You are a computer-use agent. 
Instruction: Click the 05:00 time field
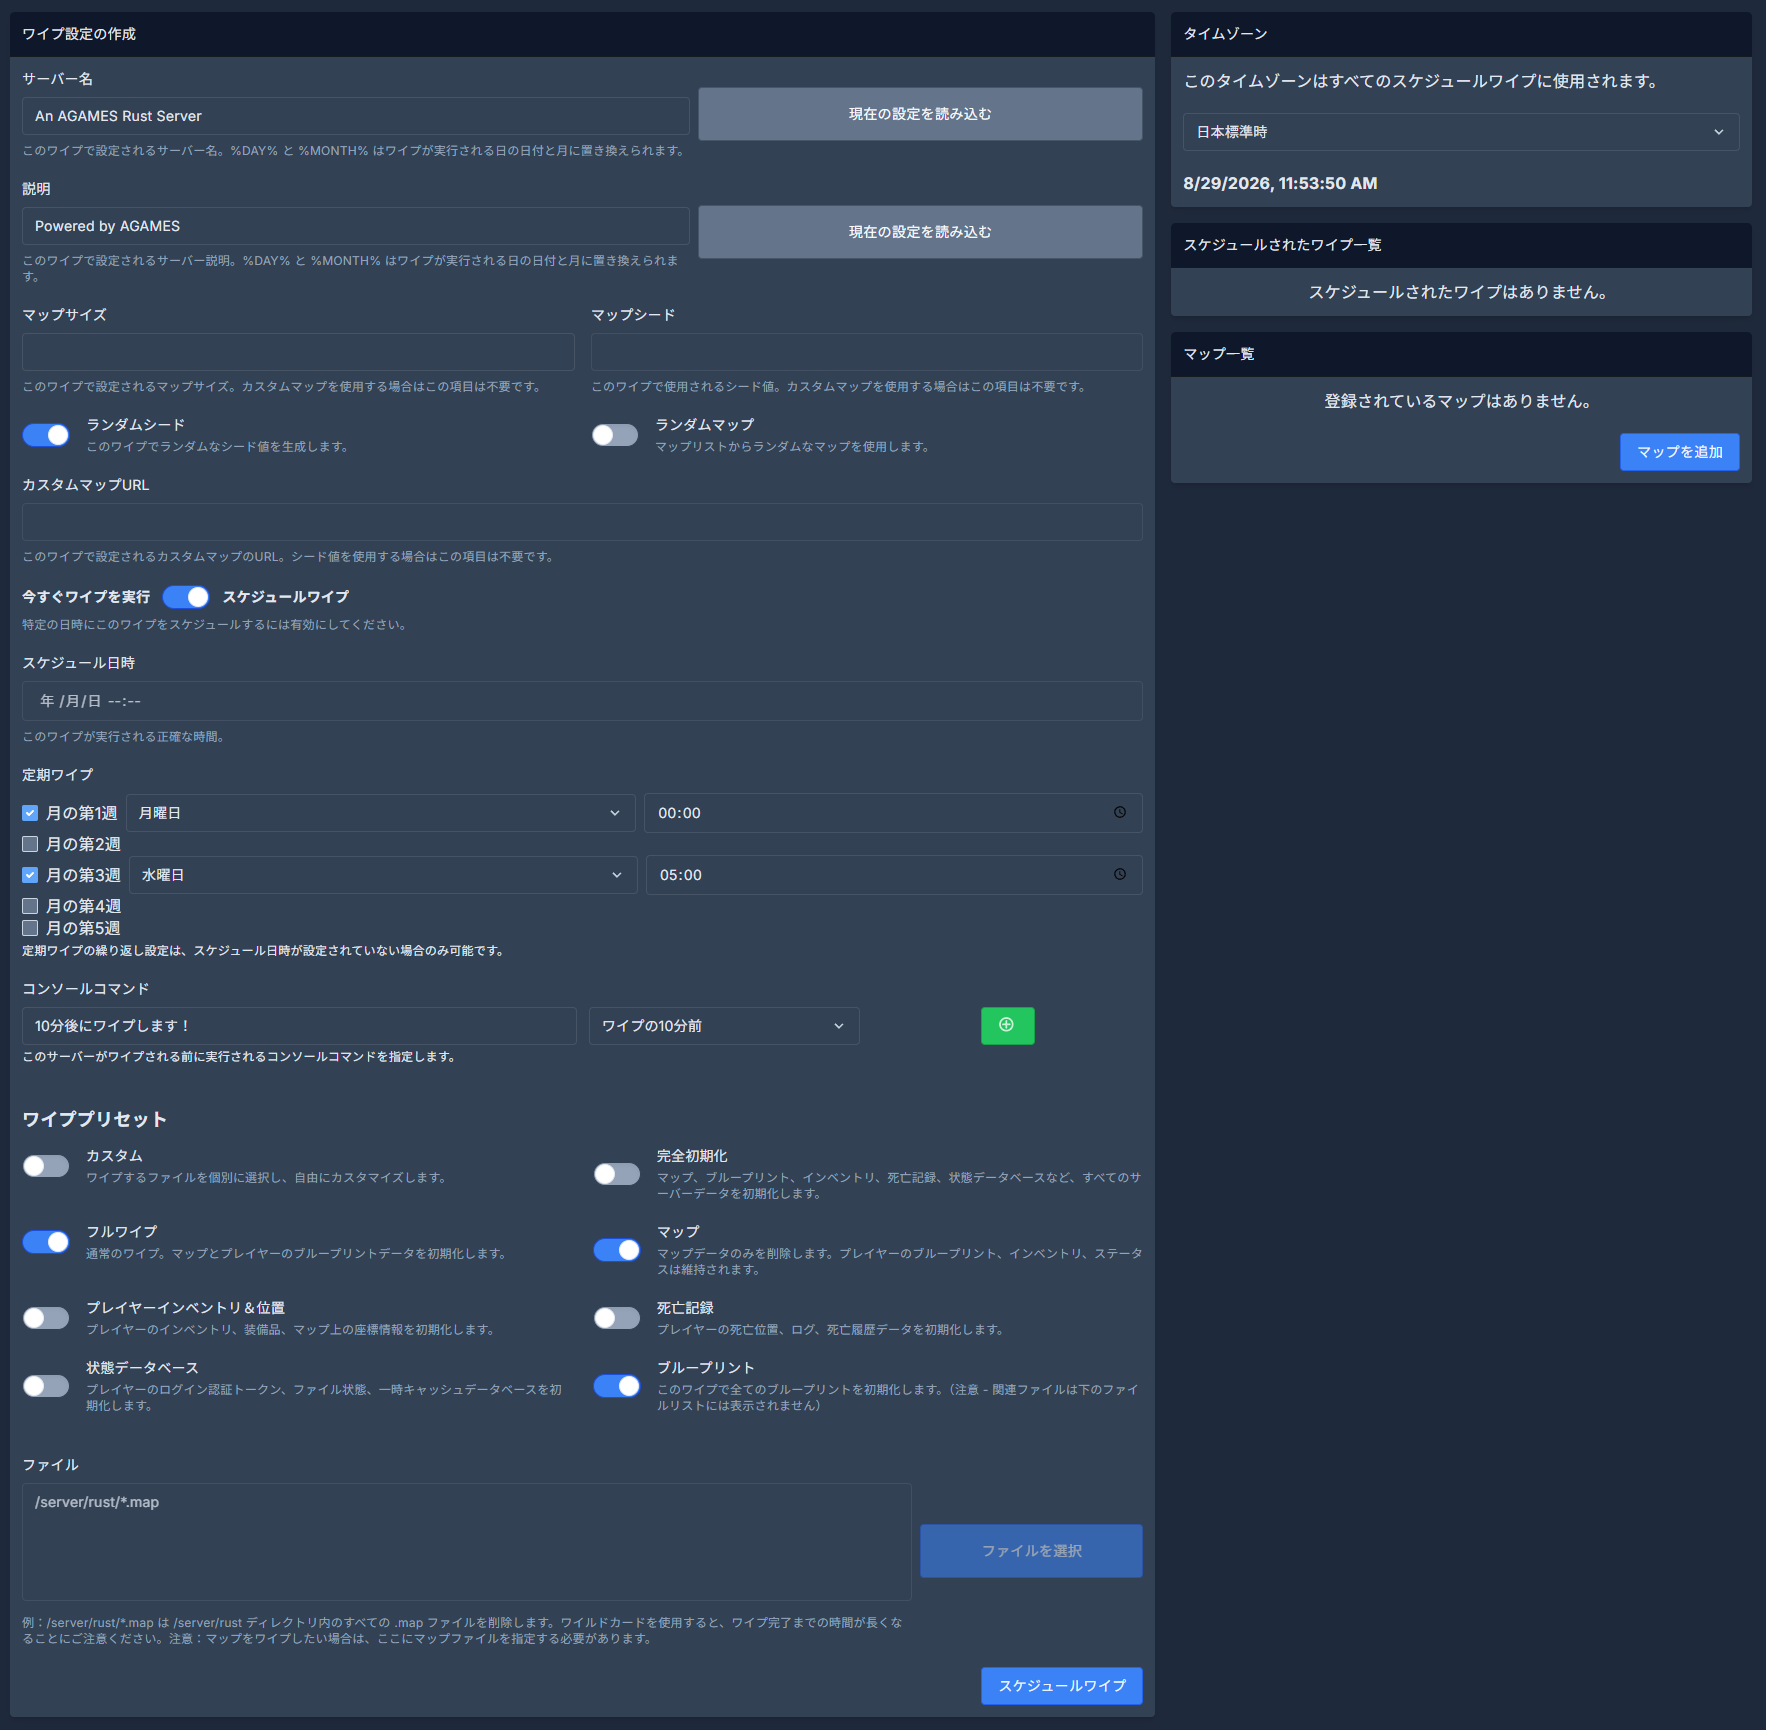[894, 875]
